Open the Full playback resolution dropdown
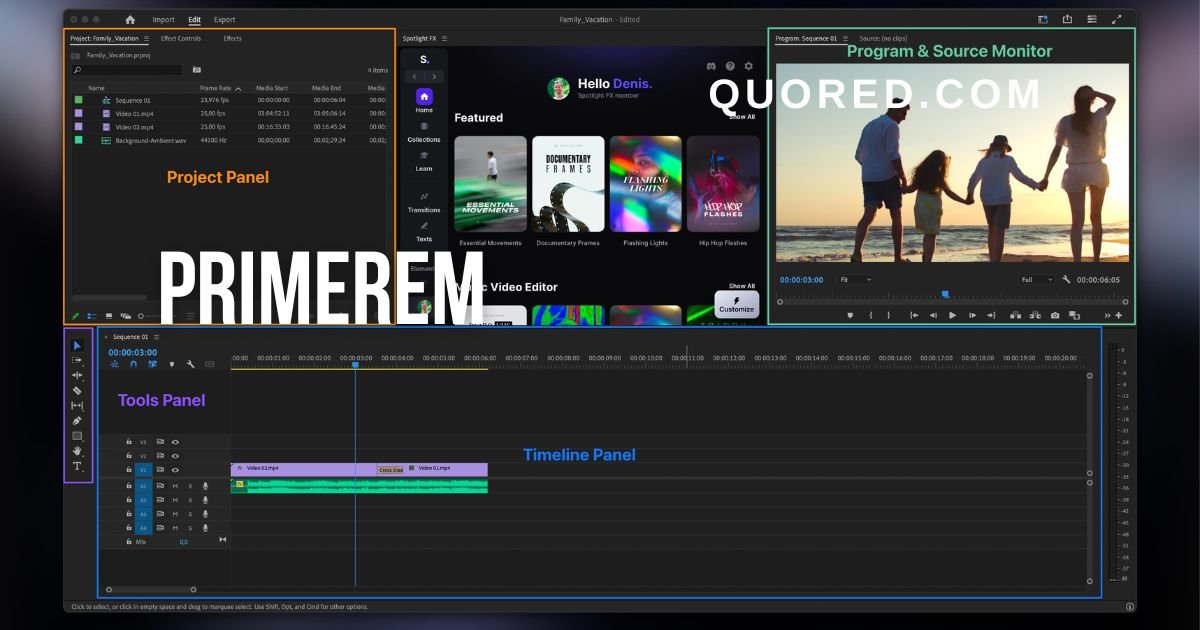 pyautogui.click(x=1036, y=280)
